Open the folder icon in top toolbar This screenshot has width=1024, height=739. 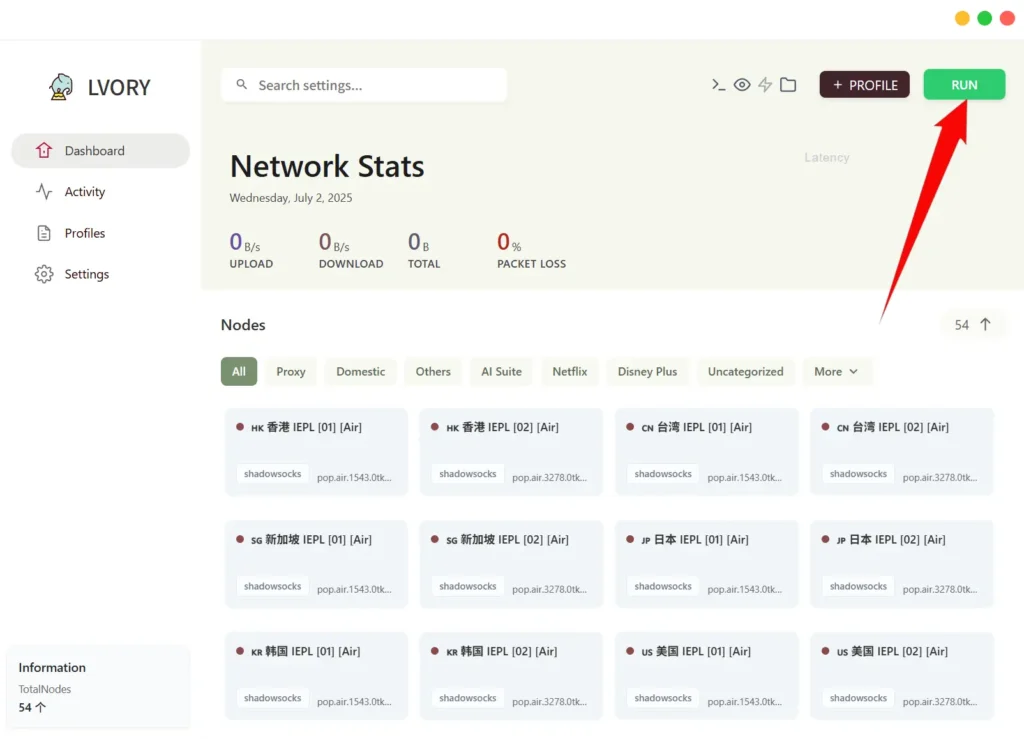pos(788,85)
